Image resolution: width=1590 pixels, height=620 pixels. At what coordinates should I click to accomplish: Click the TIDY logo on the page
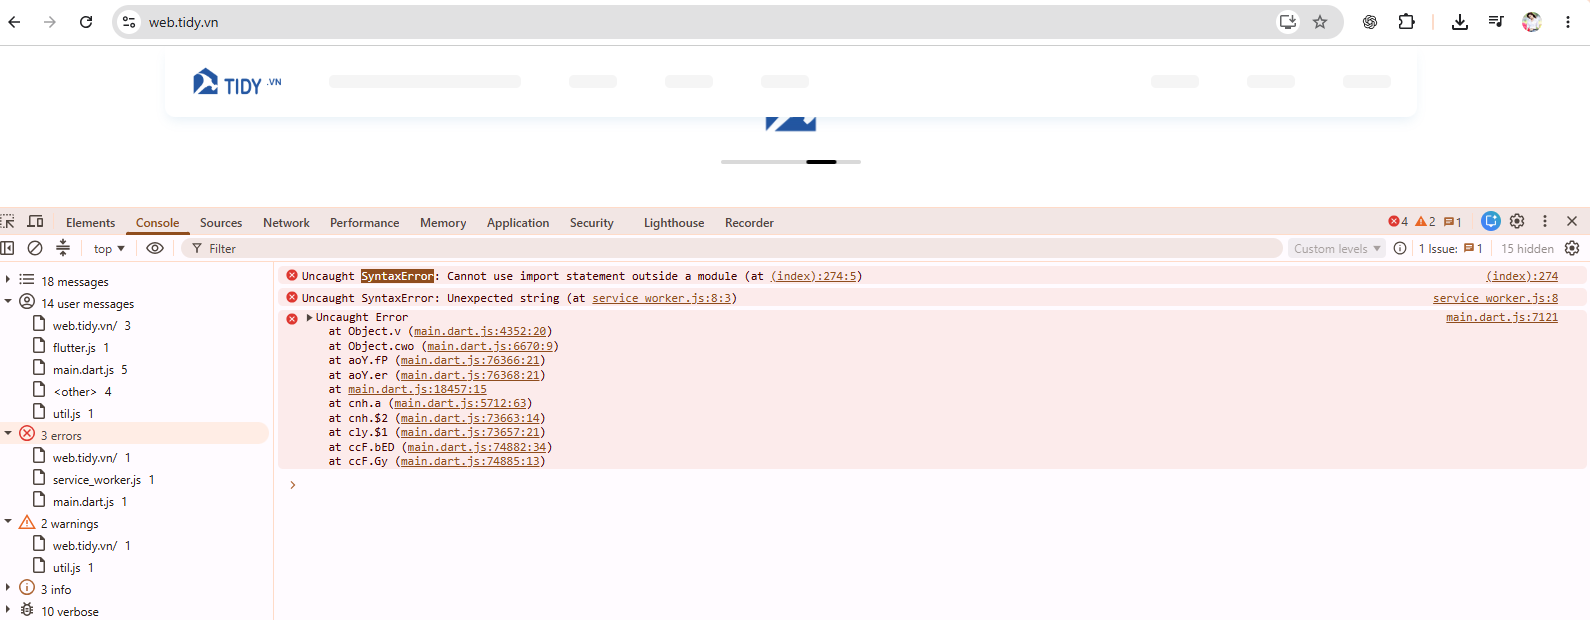coord(237,83)
